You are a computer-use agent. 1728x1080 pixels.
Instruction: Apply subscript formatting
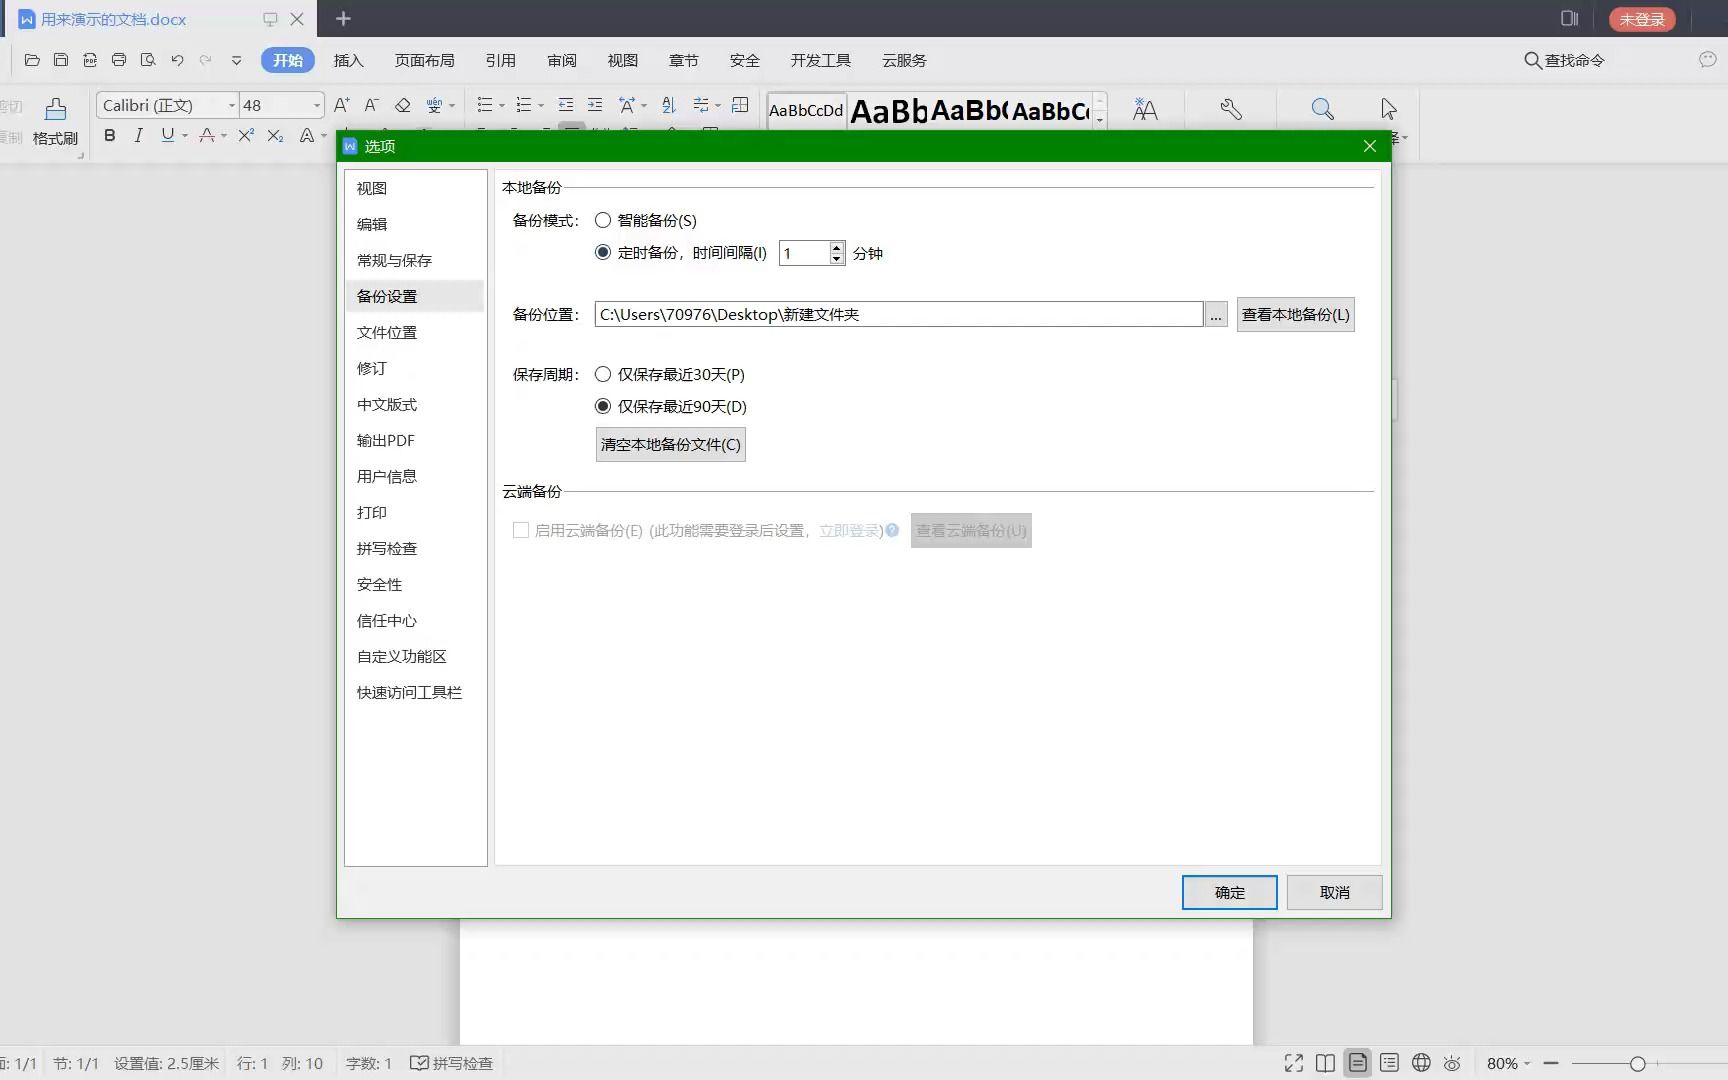275,135
